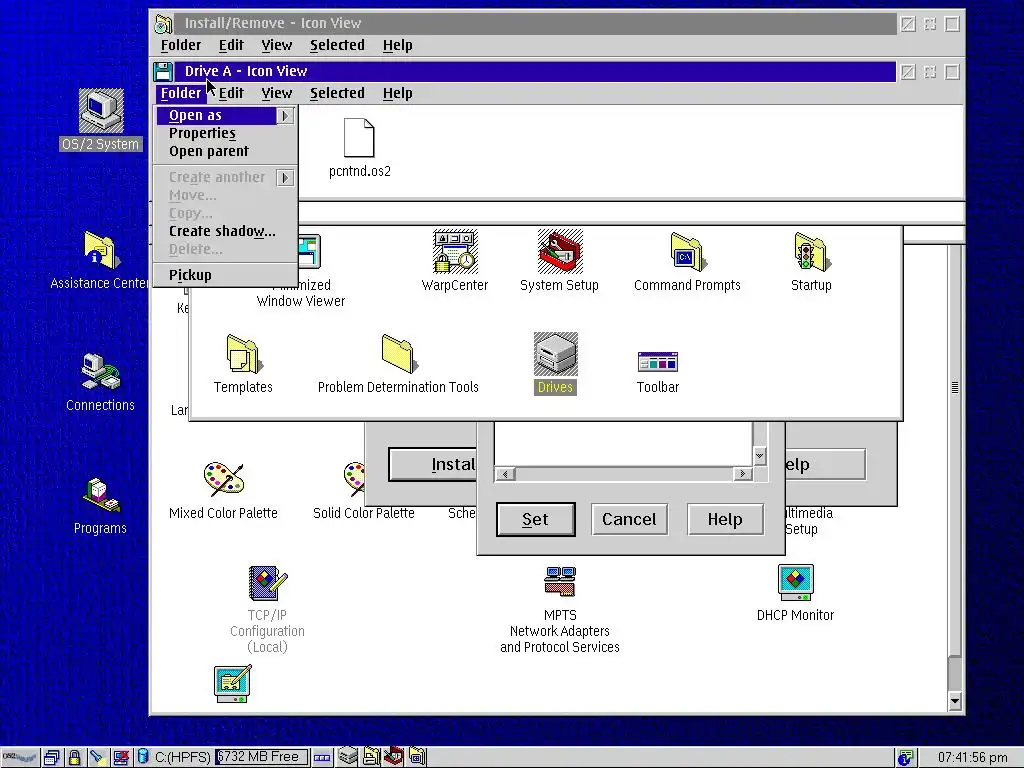Screen dimensions: 1024x768
Task: Open Edit menu in Install/Remove window
Action: (x=231, y=46)
